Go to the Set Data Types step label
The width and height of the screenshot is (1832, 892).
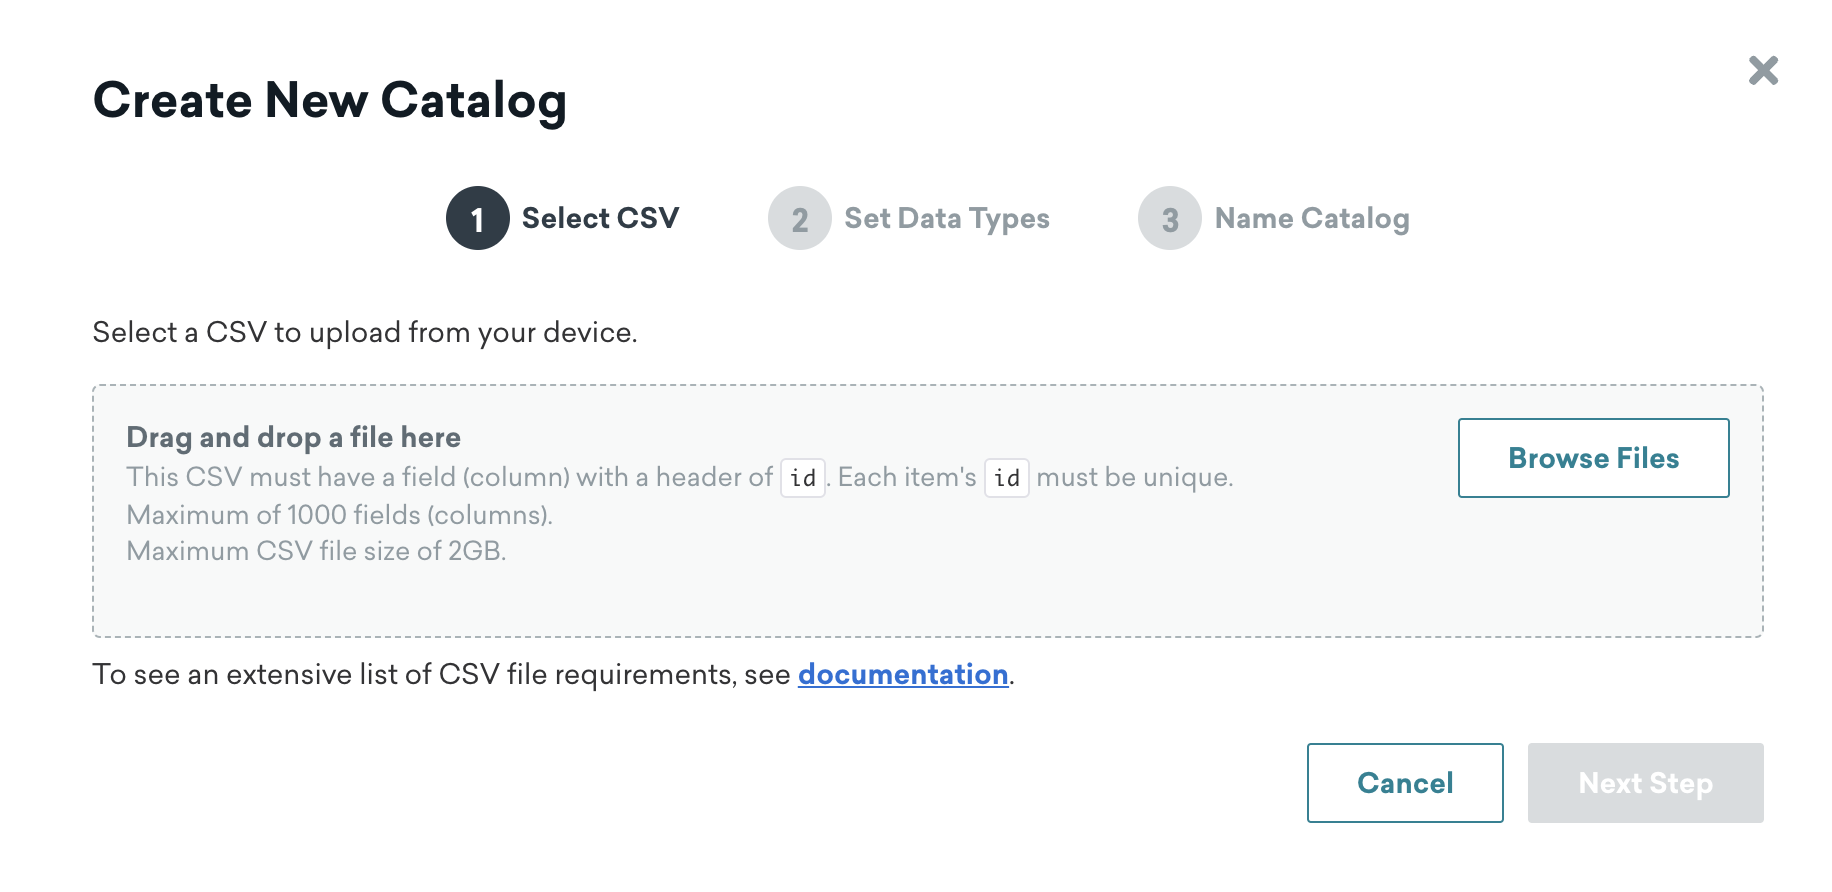[x=947, y=219]
